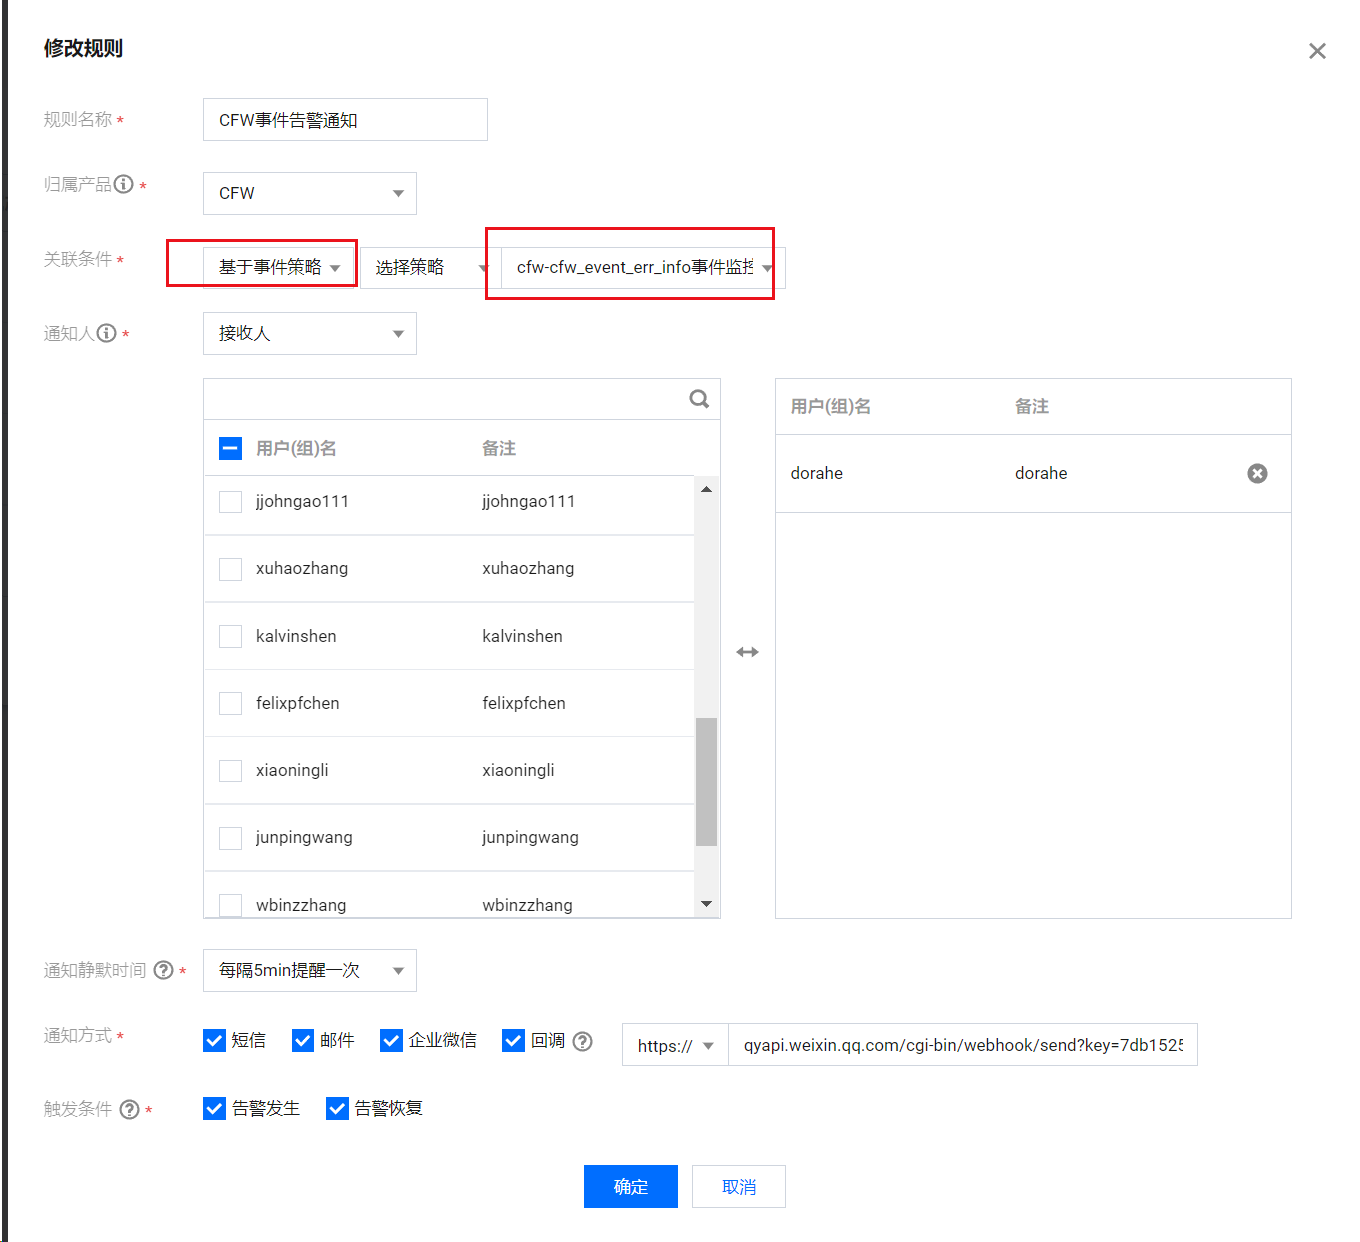The height and width of the screenshot is (1242, 1360).
Task: Click the 取消 cancel button
Action: click(x=738, y=1186)
